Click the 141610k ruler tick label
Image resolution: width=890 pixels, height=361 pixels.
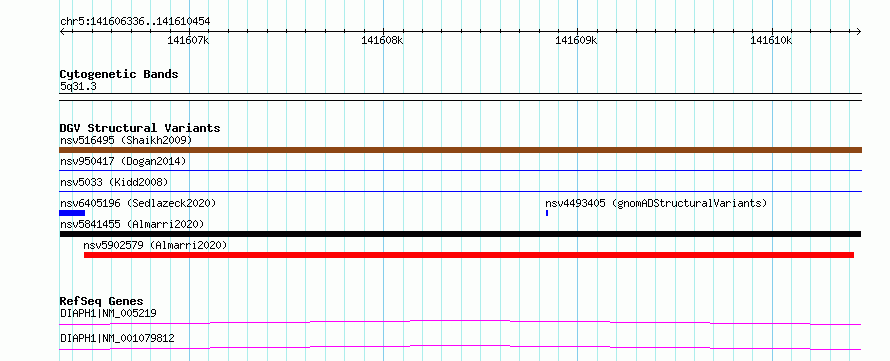click(x=771, y=40)
